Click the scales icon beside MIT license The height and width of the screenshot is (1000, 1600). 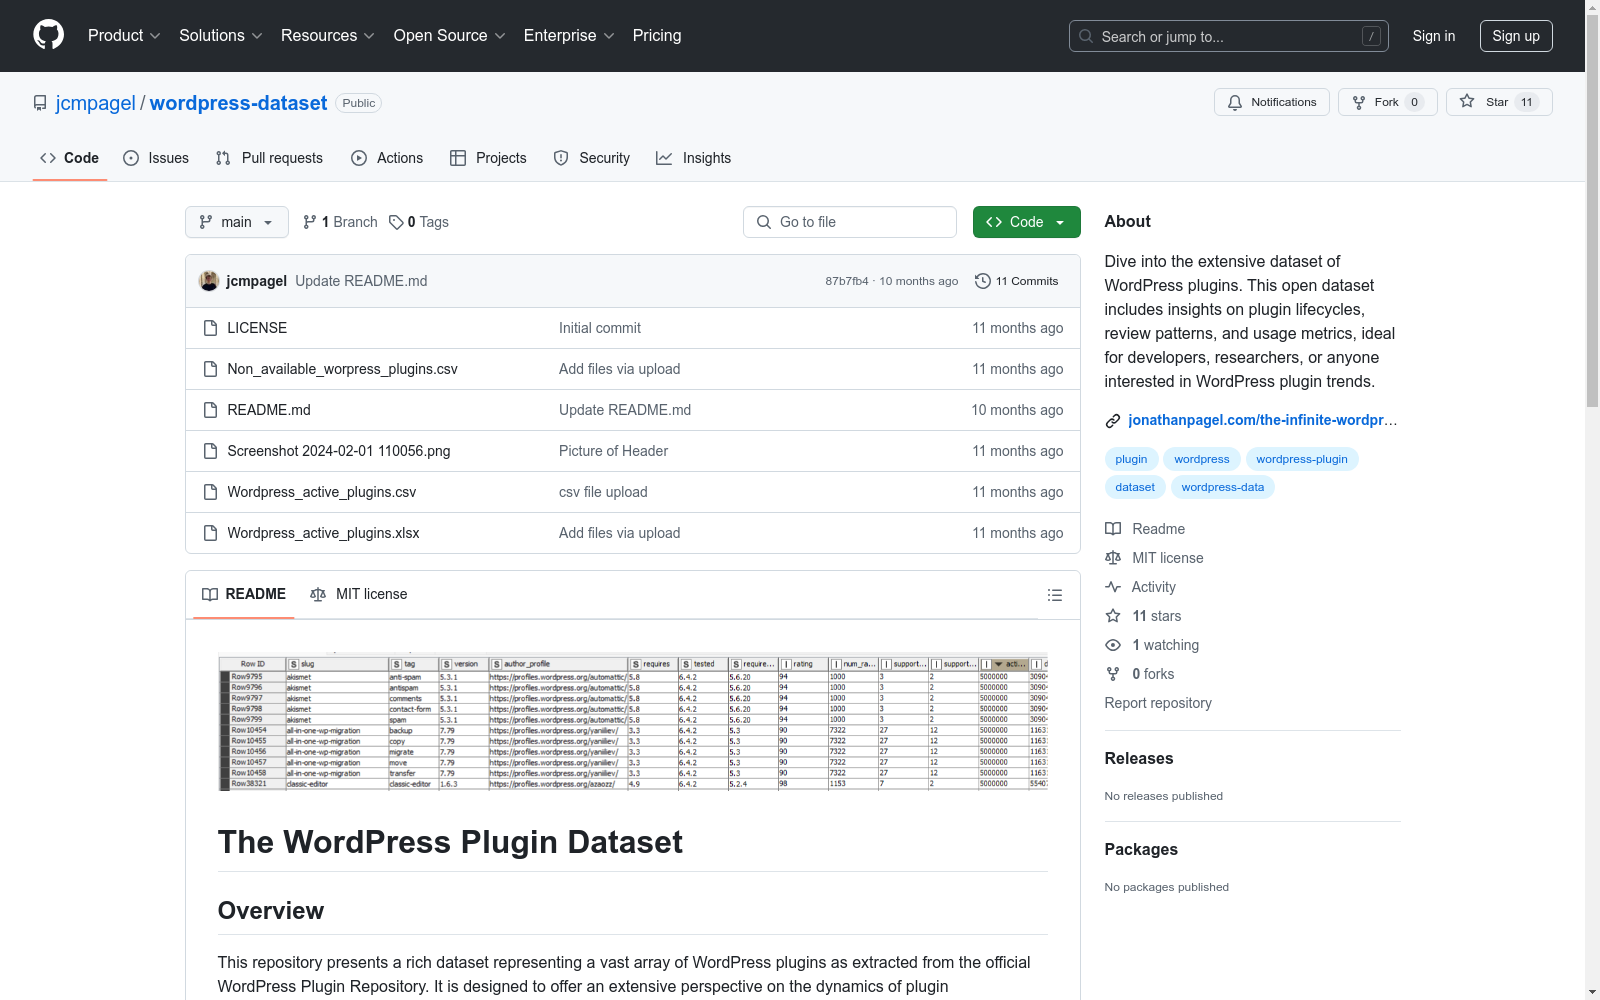(x=1113, y=558)
